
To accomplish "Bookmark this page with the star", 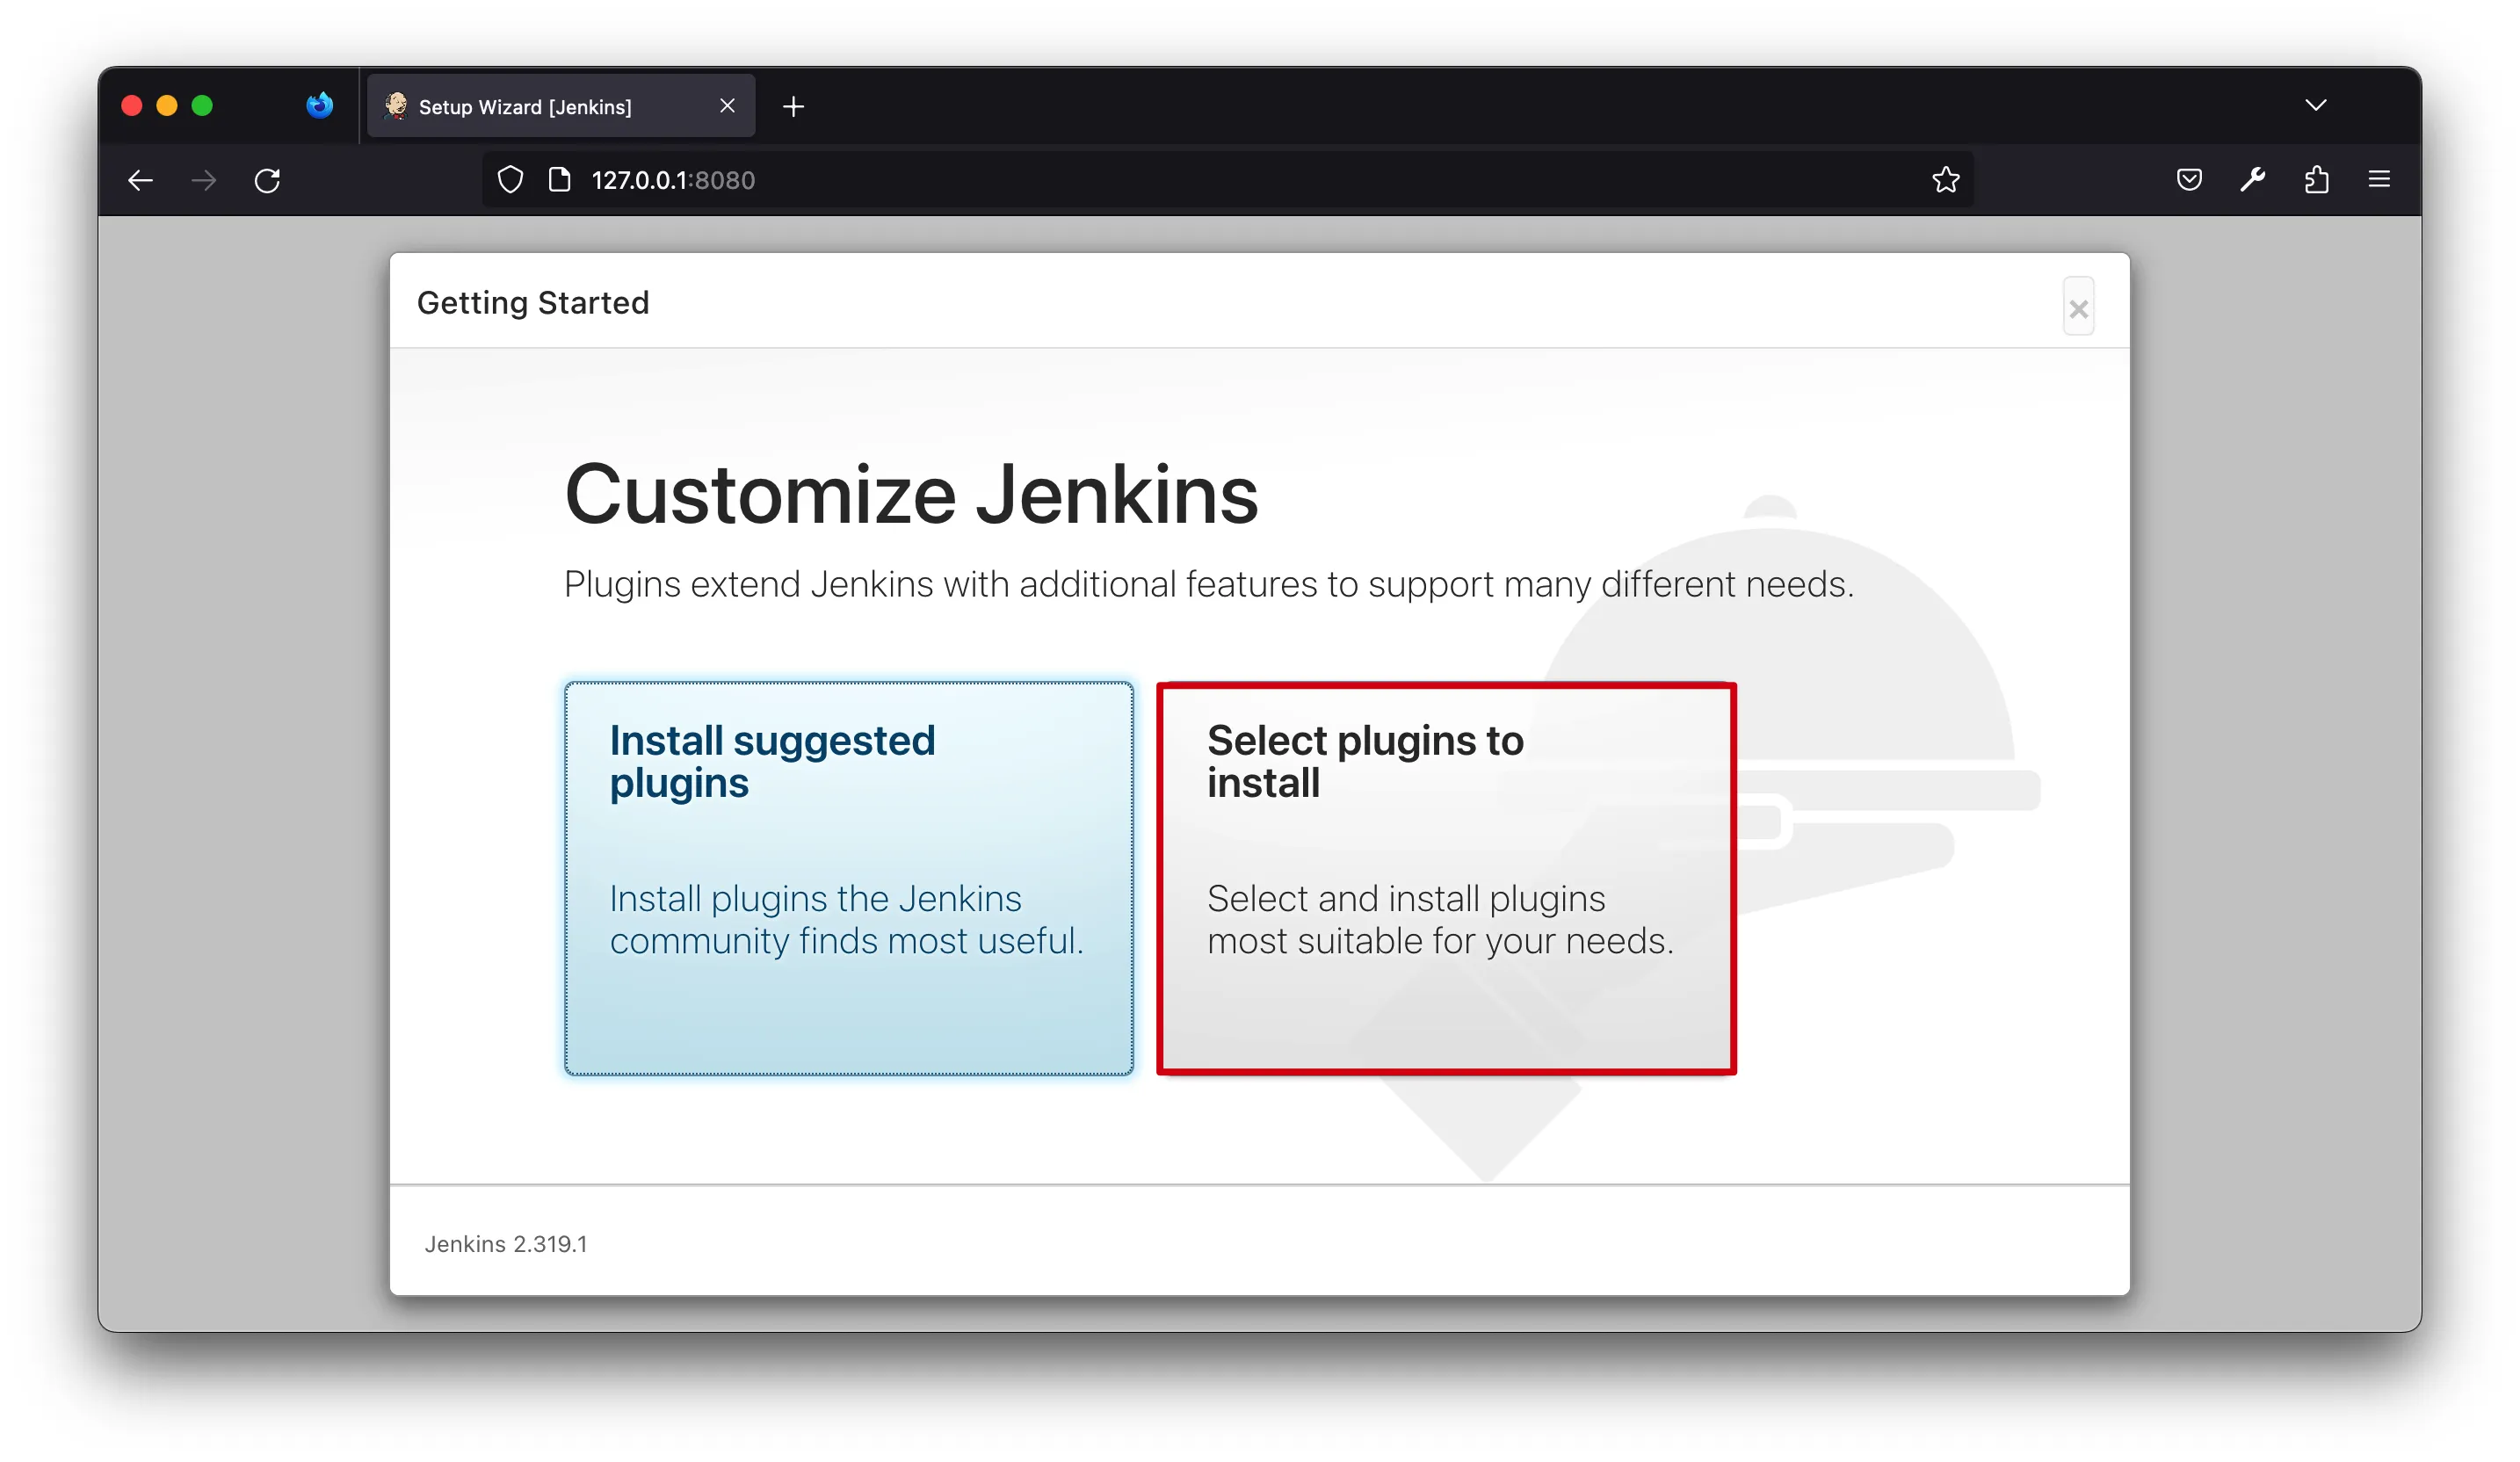I will [1945, 180].
